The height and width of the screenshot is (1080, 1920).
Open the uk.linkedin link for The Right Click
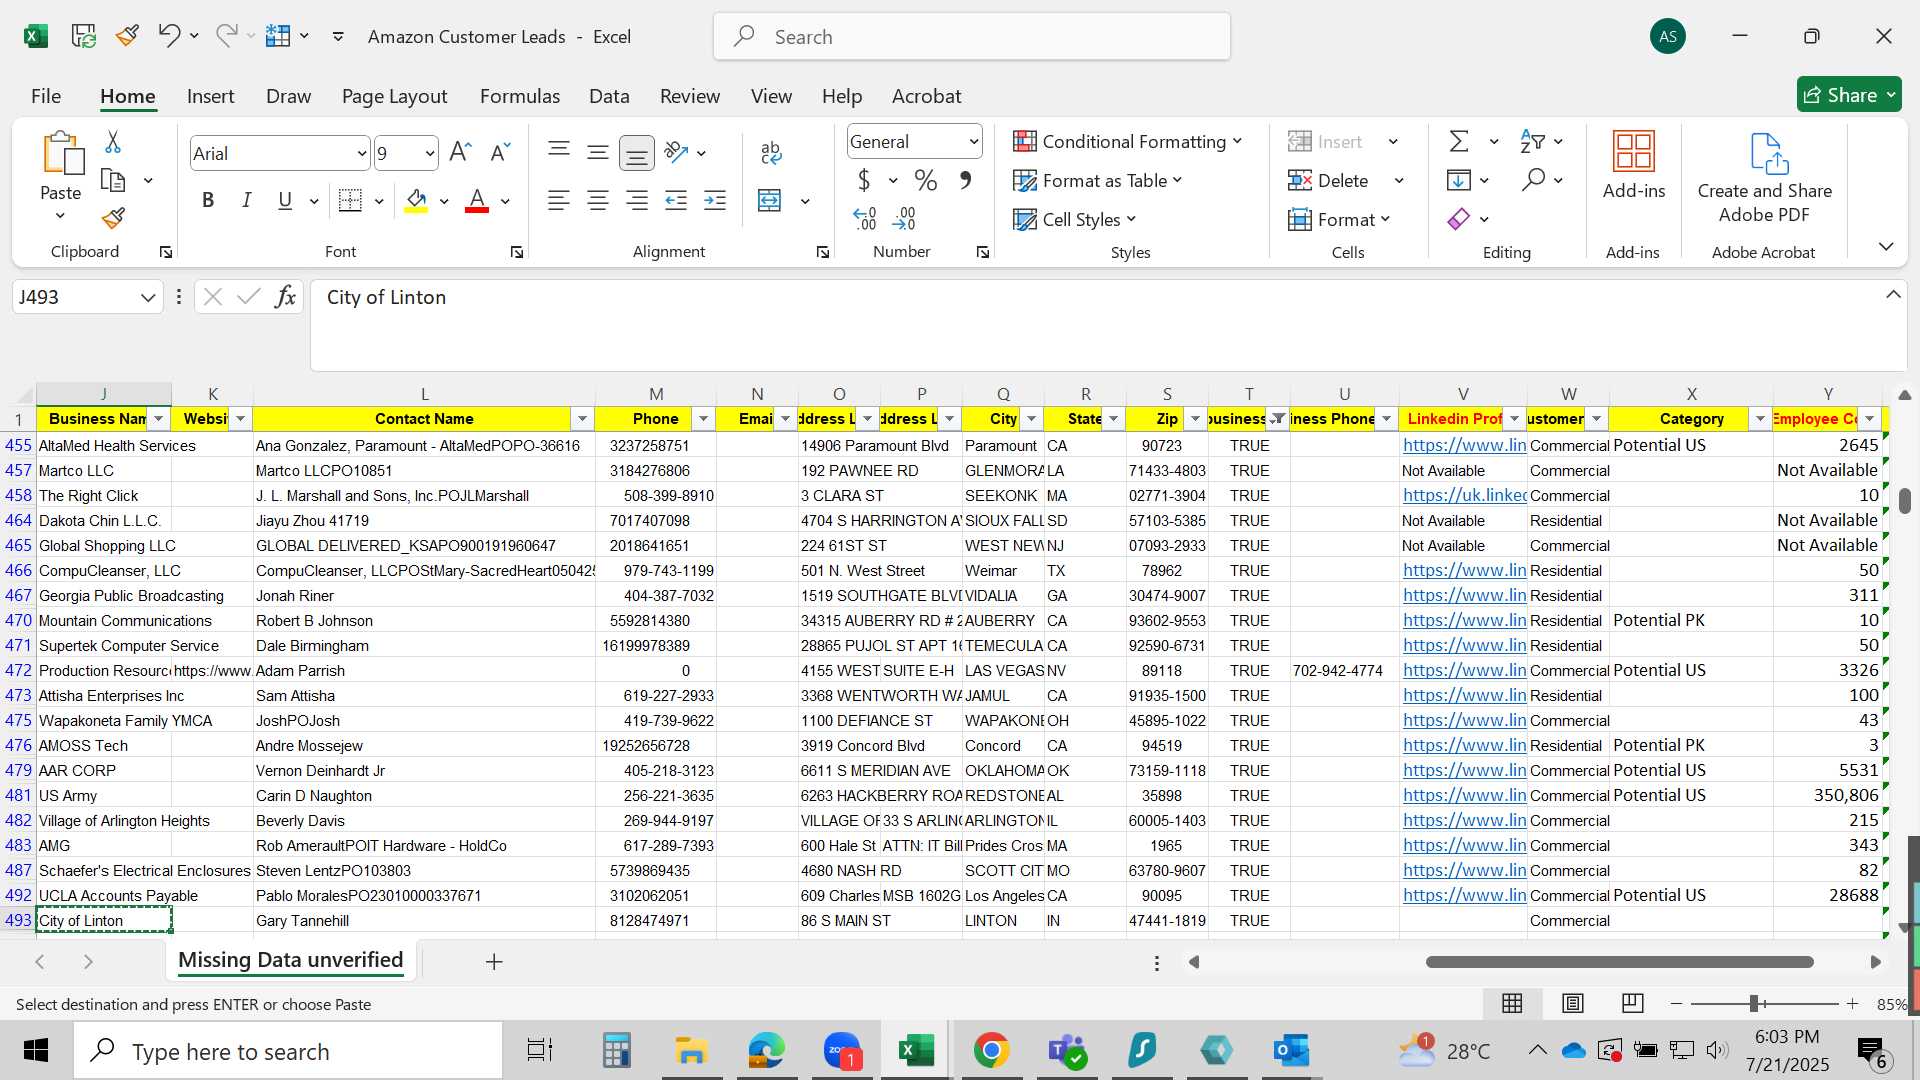(x=1464, y=495)
